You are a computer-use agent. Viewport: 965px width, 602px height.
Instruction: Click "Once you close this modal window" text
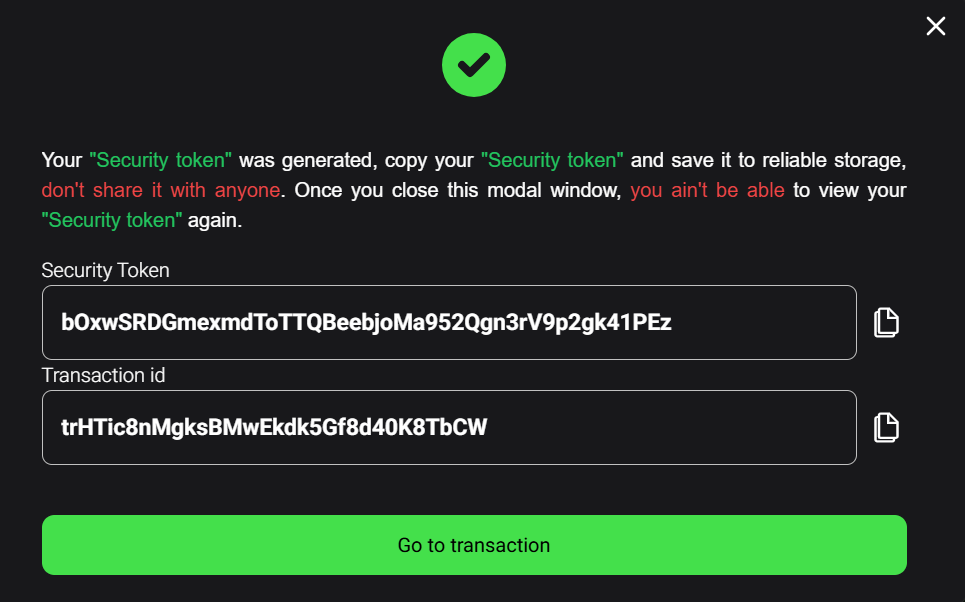pos(457,190)
